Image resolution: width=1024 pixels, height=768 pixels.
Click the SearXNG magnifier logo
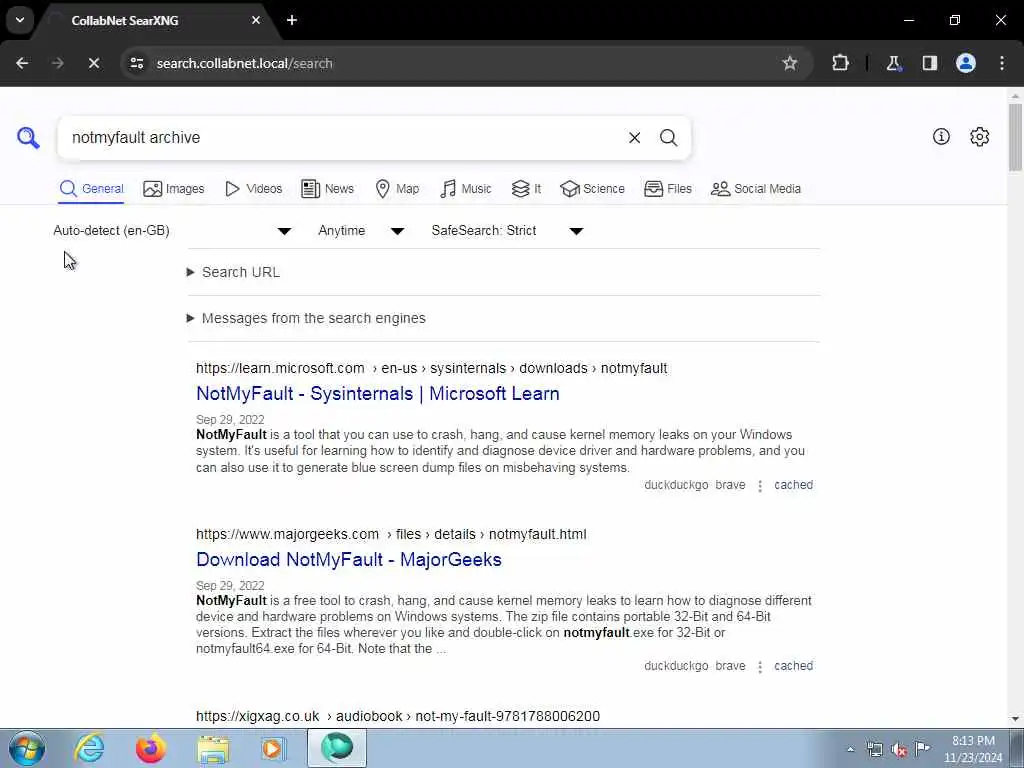coord(28,138)
